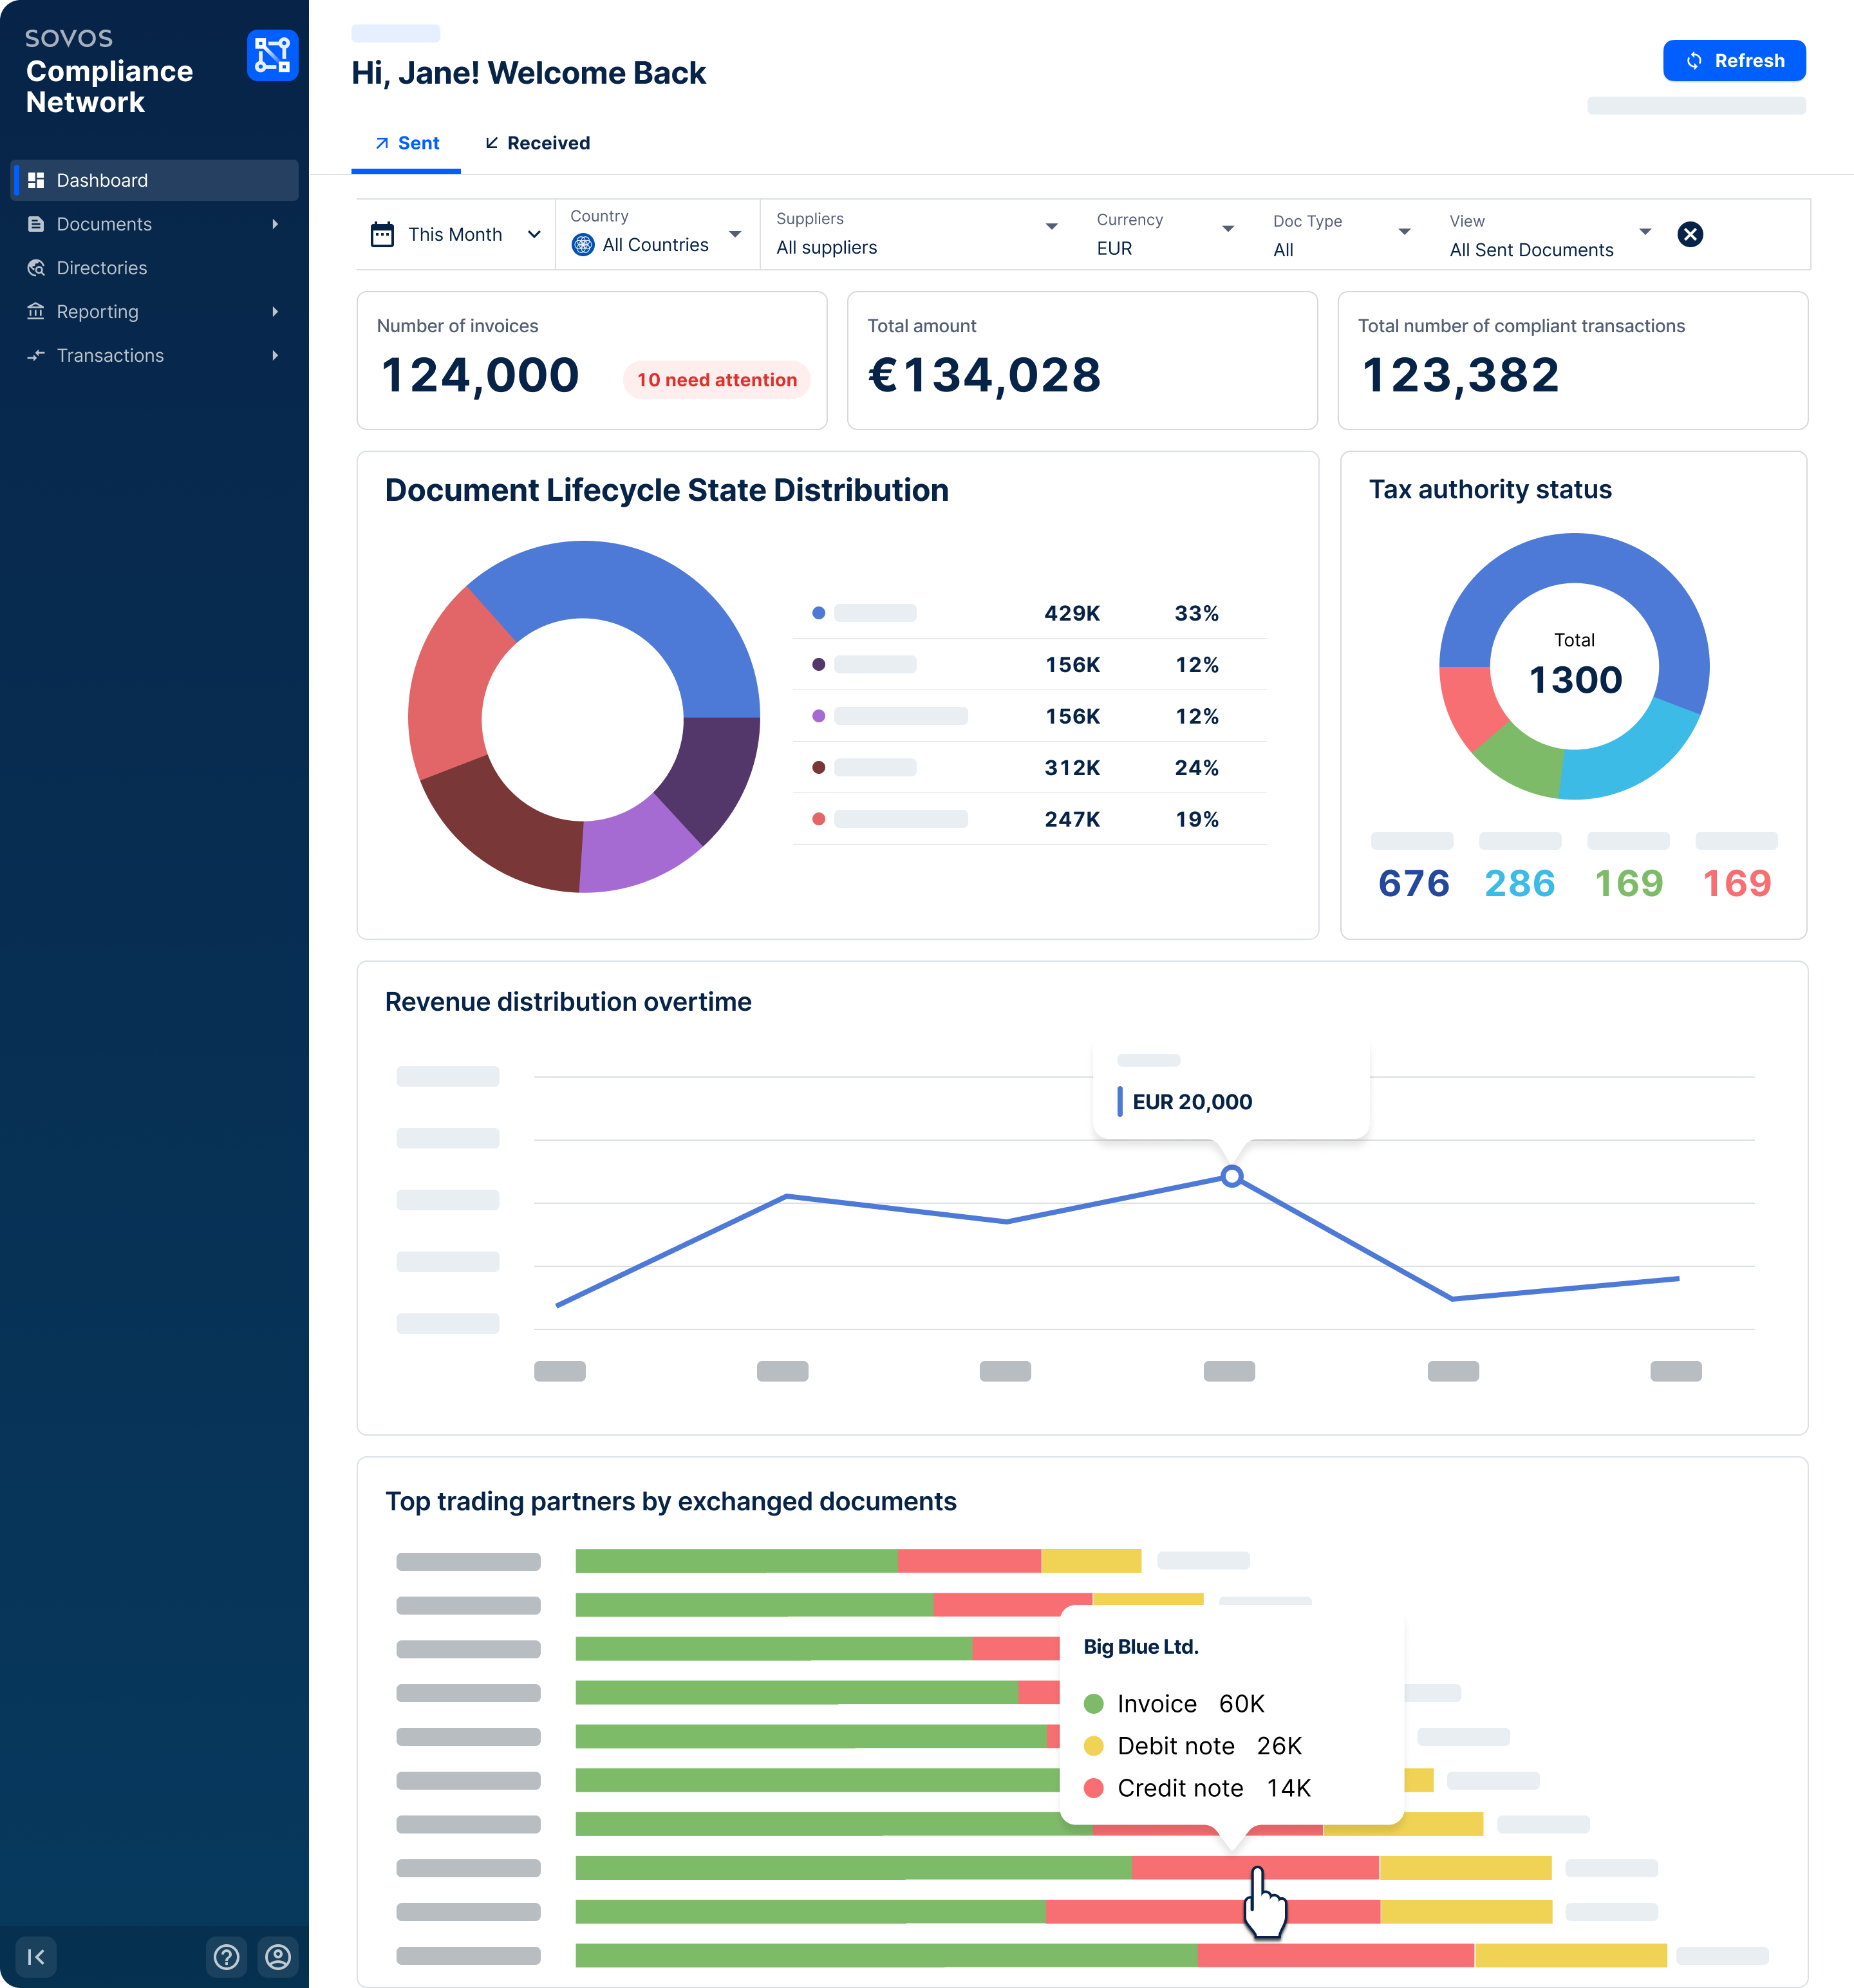Clear filters with the X circle icon
This screenshot has height=1988, width=1854.
(1690, 234)
